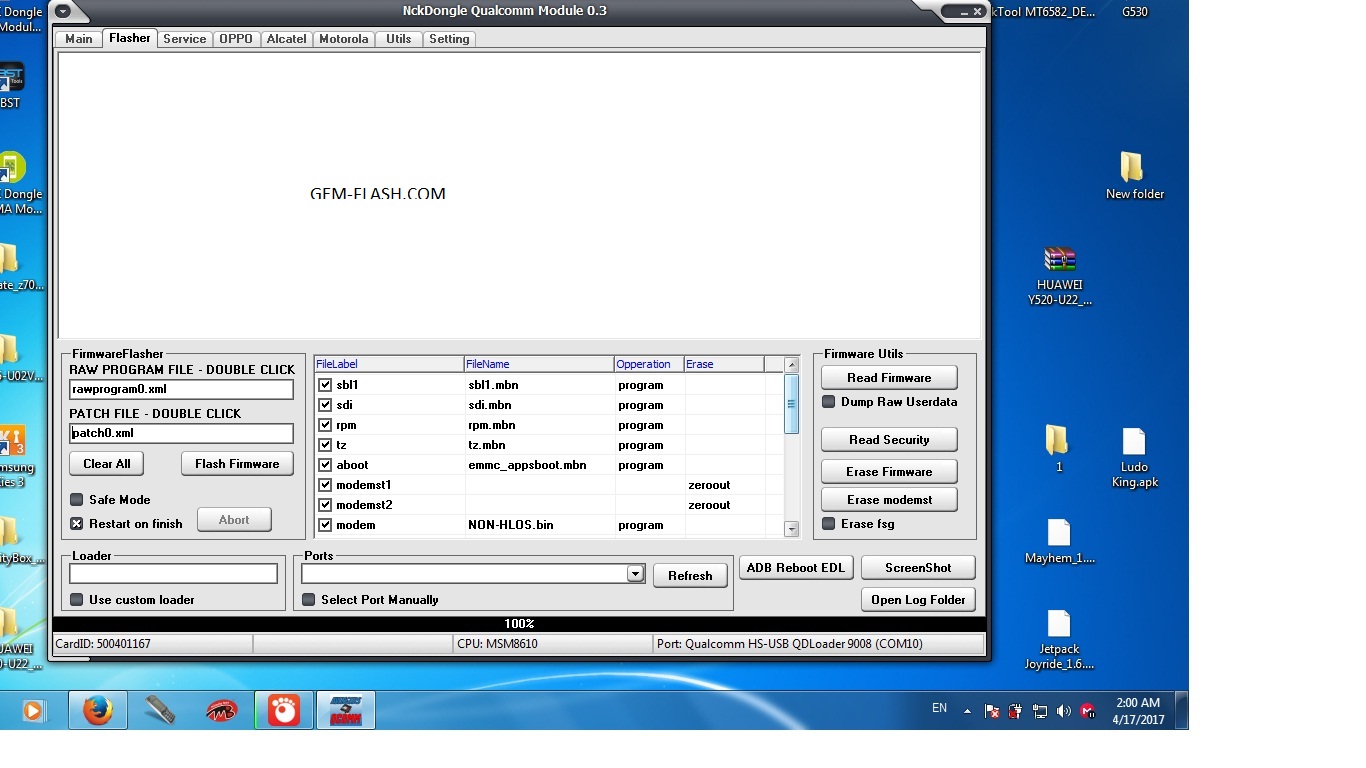Screen dimensions: 1366x768
Task: Switch to the Main tab
Action: coord(79,39)
